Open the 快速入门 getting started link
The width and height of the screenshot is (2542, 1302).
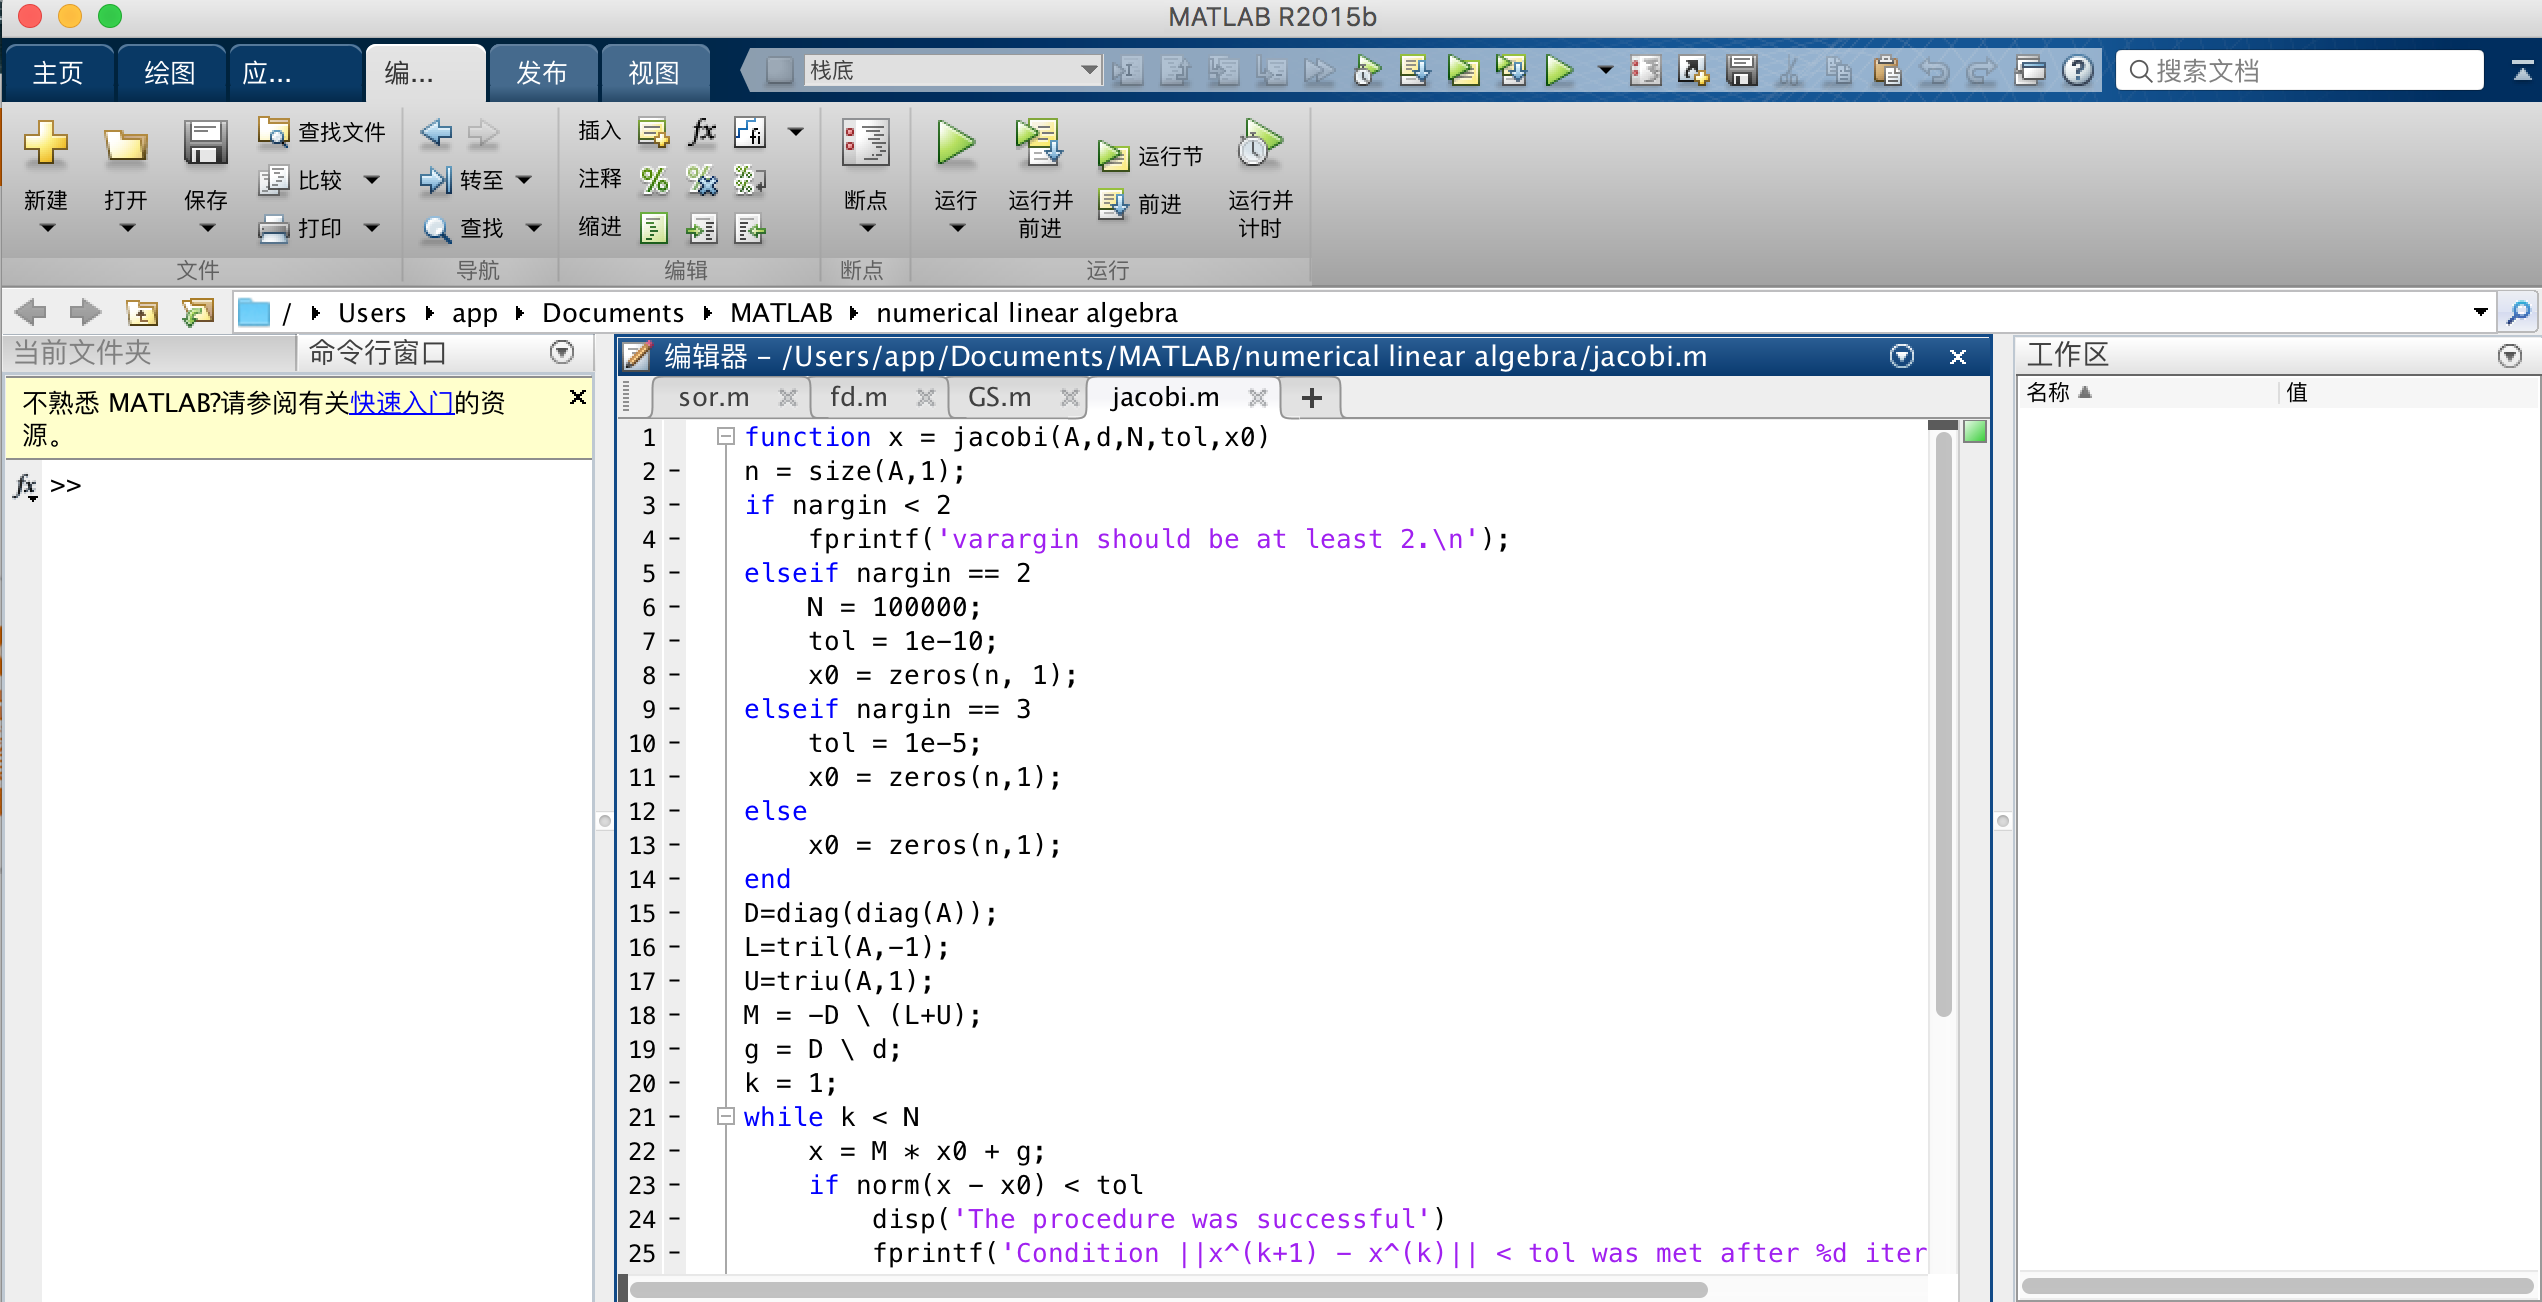[x=401, y=403]
